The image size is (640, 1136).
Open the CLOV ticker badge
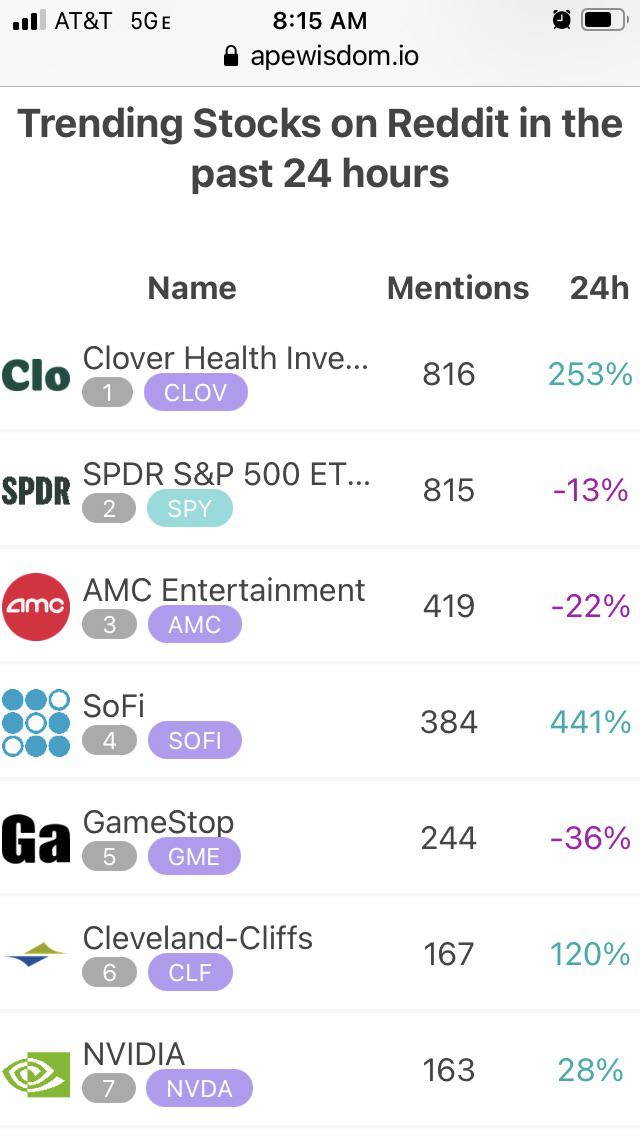pos(196,392)
